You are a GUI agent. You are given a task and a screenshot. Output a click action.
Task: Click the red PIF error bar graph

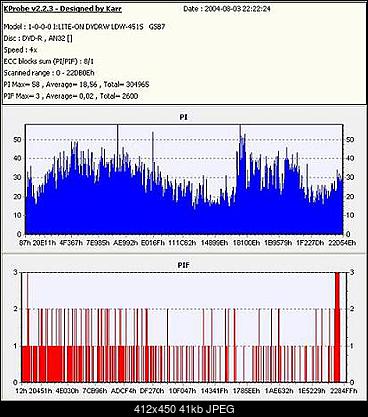coord(184,327)
